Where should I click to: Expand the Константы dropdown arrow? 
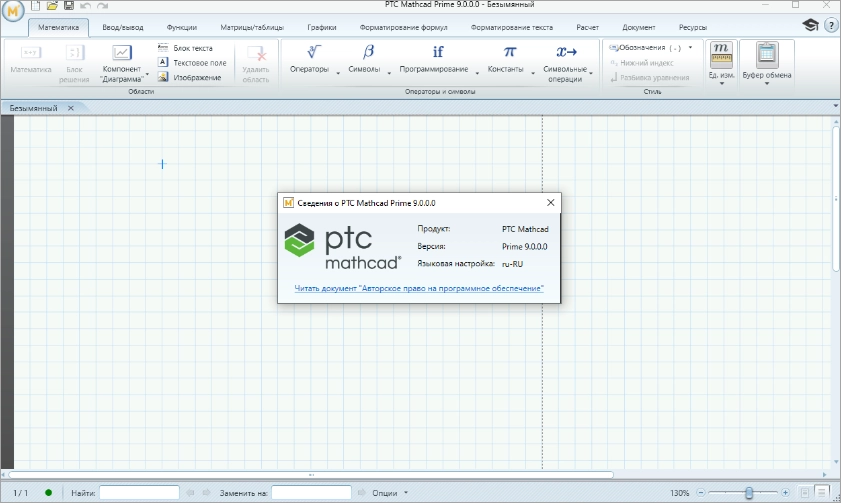tap(533, 73)
